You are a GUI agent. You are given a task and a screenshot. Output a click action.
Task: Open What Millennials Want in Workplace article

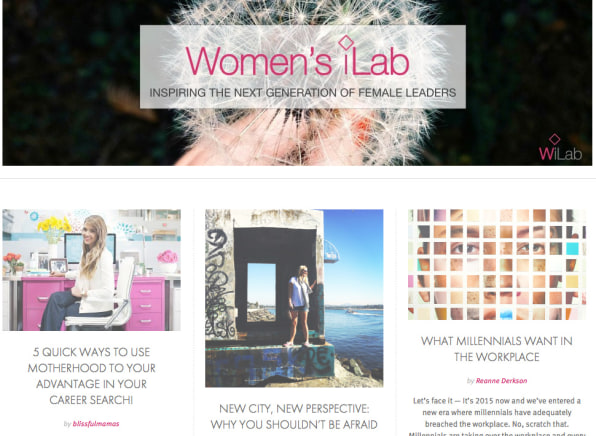tap(497, 349)
